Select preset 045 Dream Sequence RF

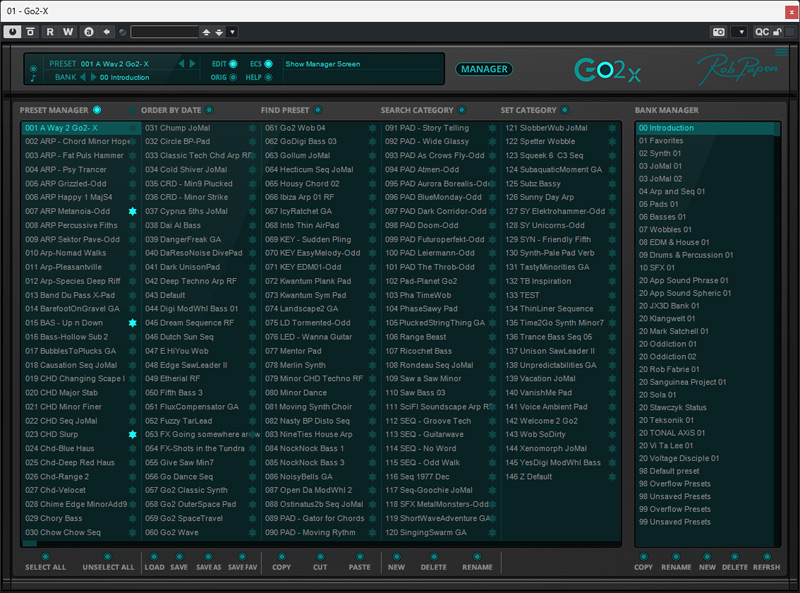(x=190, y=324)
